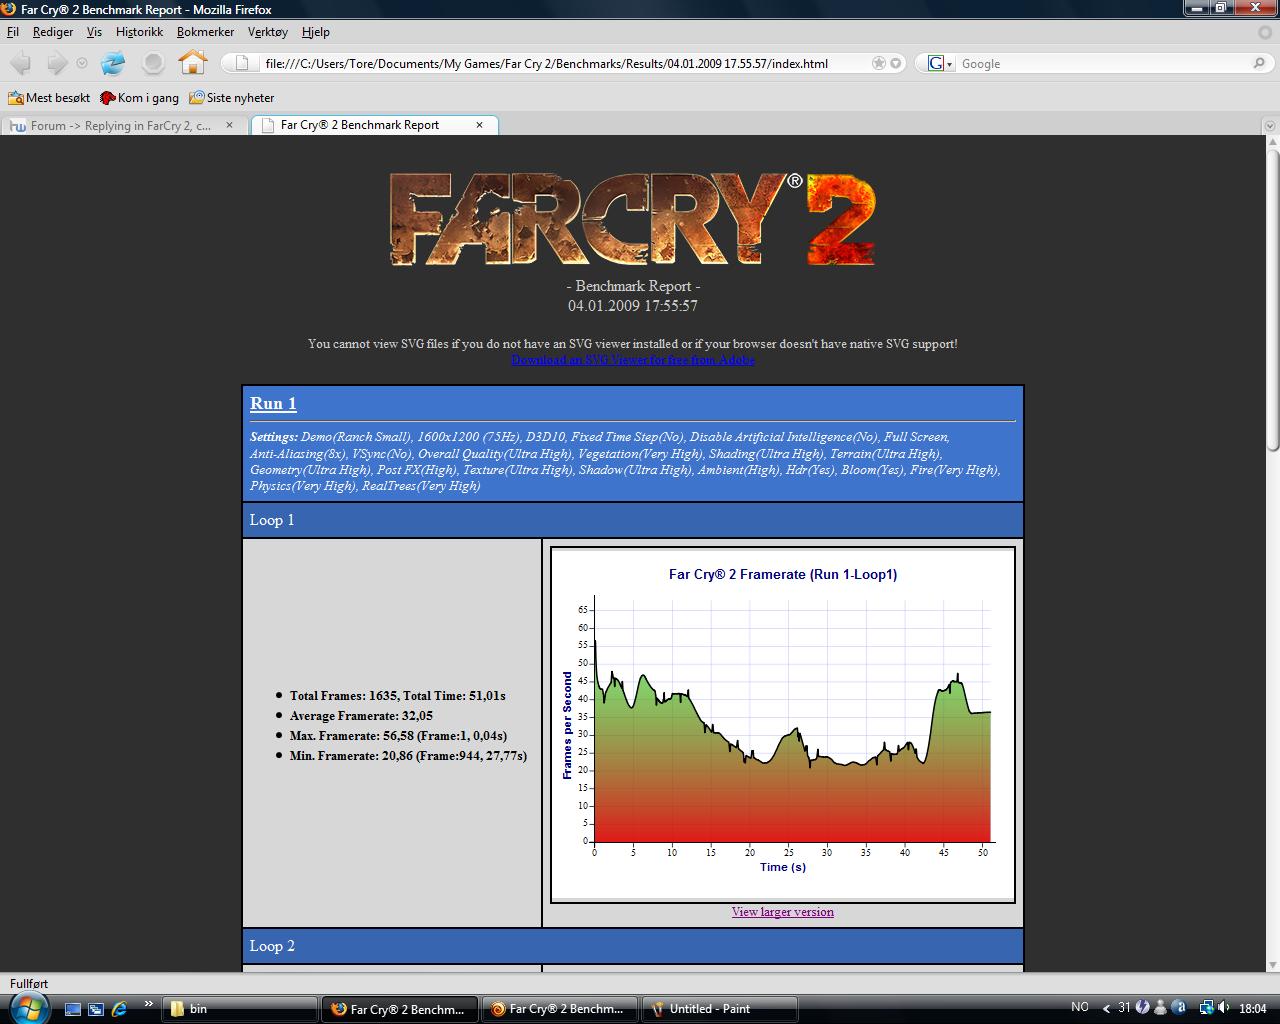Viewport: 1280px width, 1024px height.
Task: Open the Mest besøkt bookmark folder
Action: (49, 98)
